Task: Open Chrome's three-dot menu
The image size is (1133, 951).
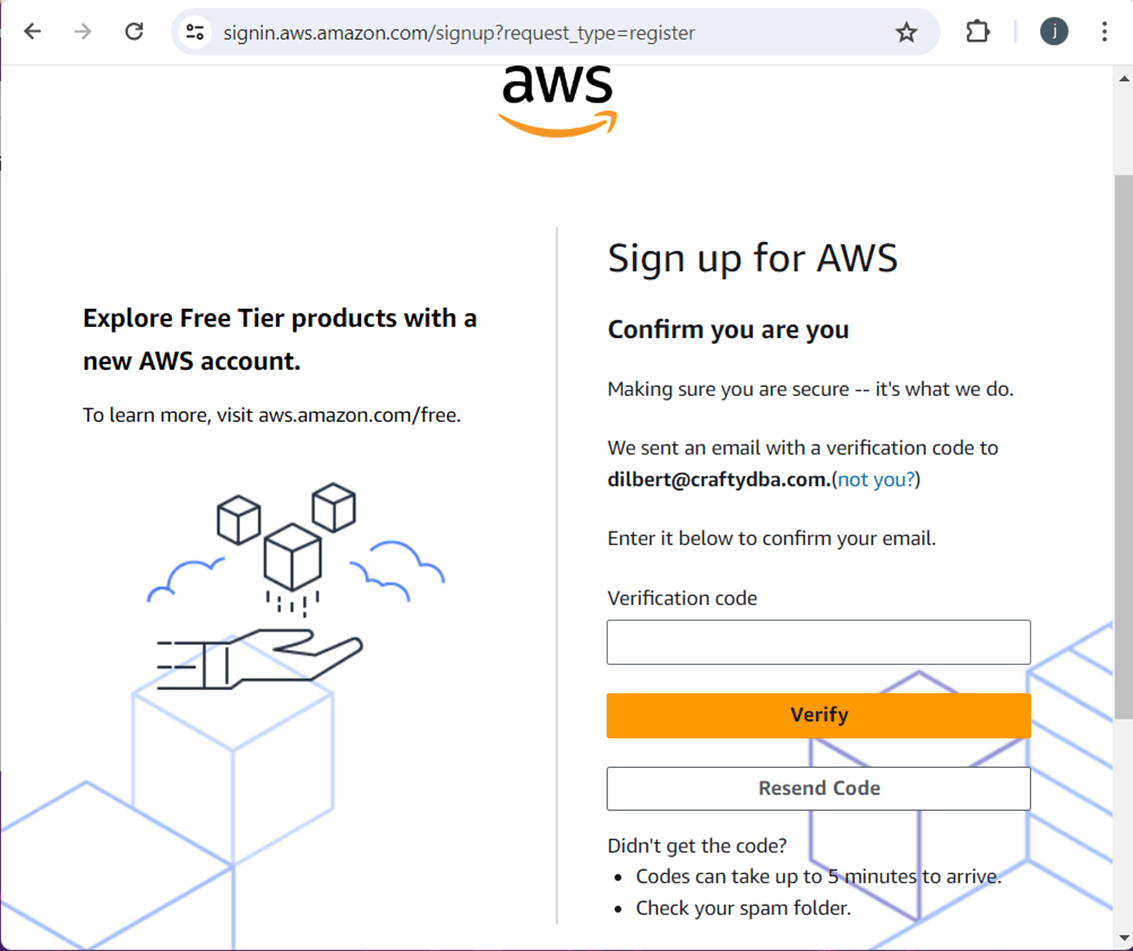Action: tap(1104, 32)
